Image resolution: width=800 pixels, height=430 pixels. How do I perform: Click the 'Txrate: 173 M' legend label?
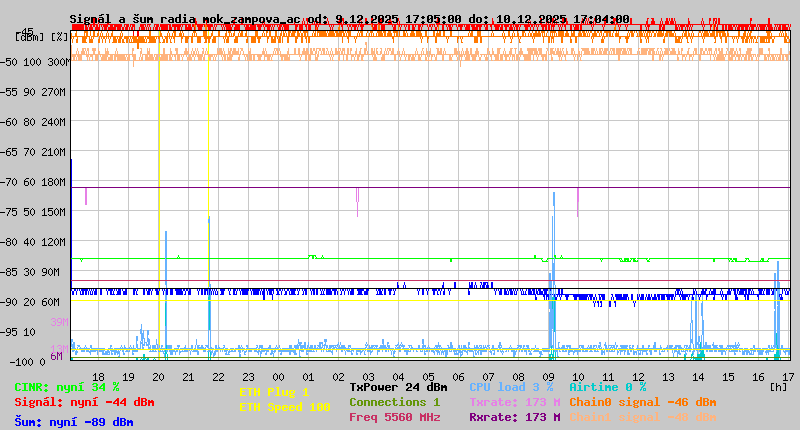point(515,402)
